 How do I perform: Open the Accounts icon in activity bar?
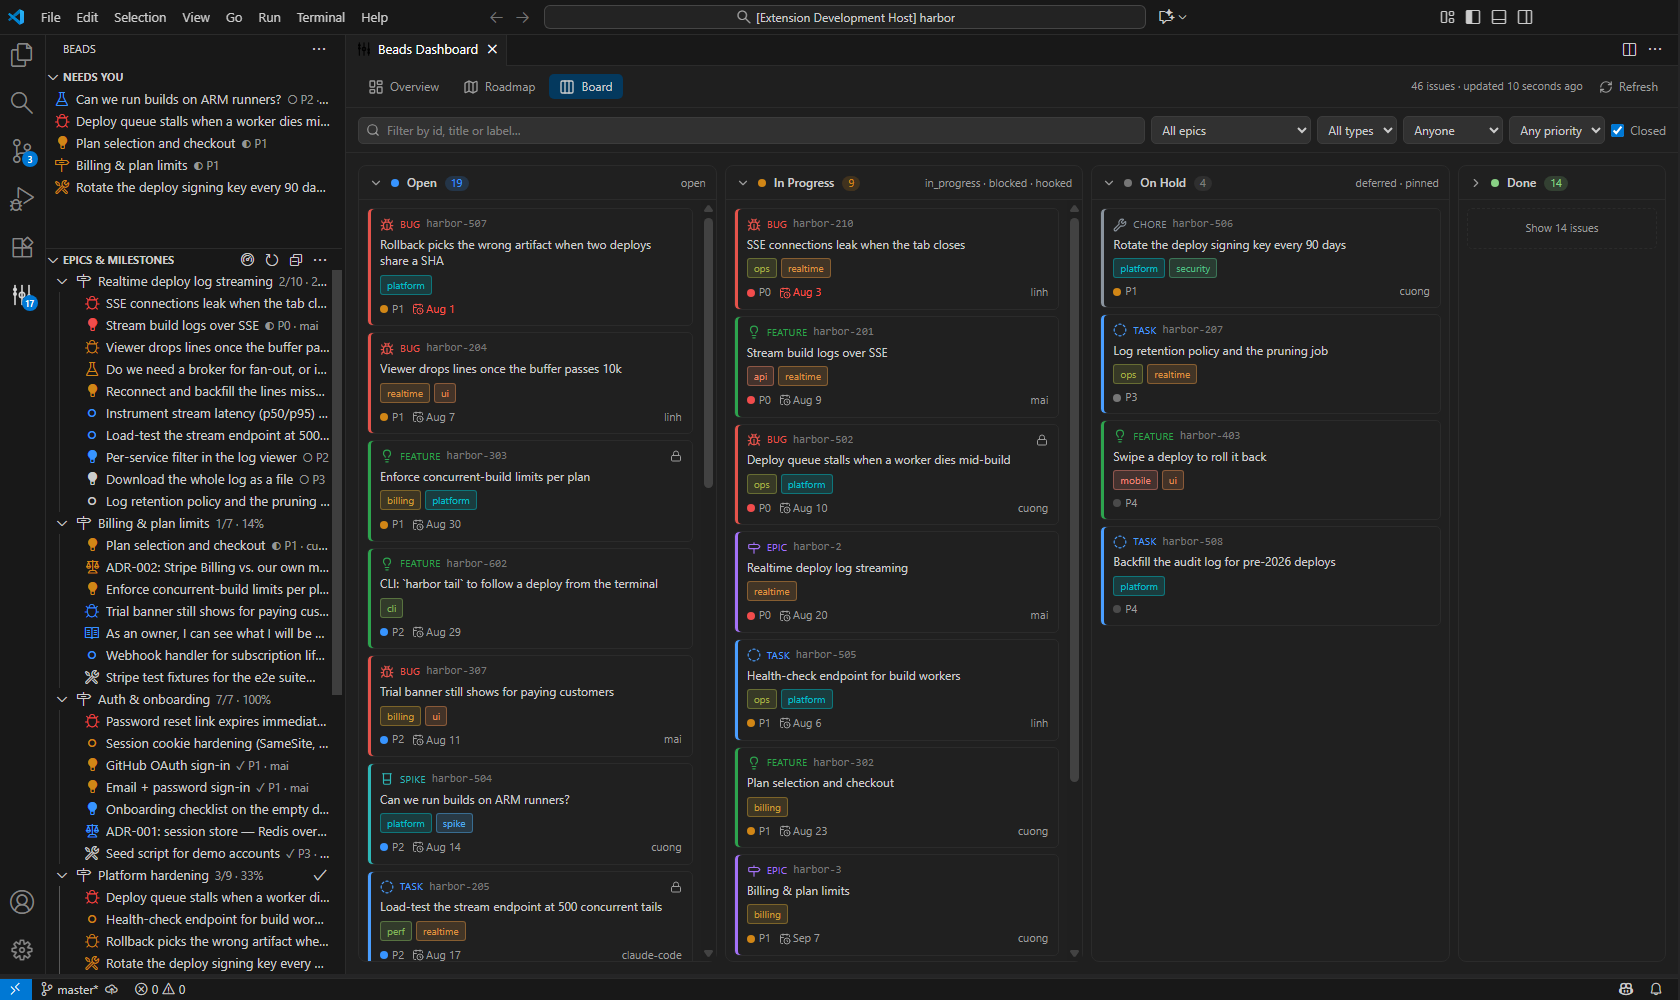22,902
